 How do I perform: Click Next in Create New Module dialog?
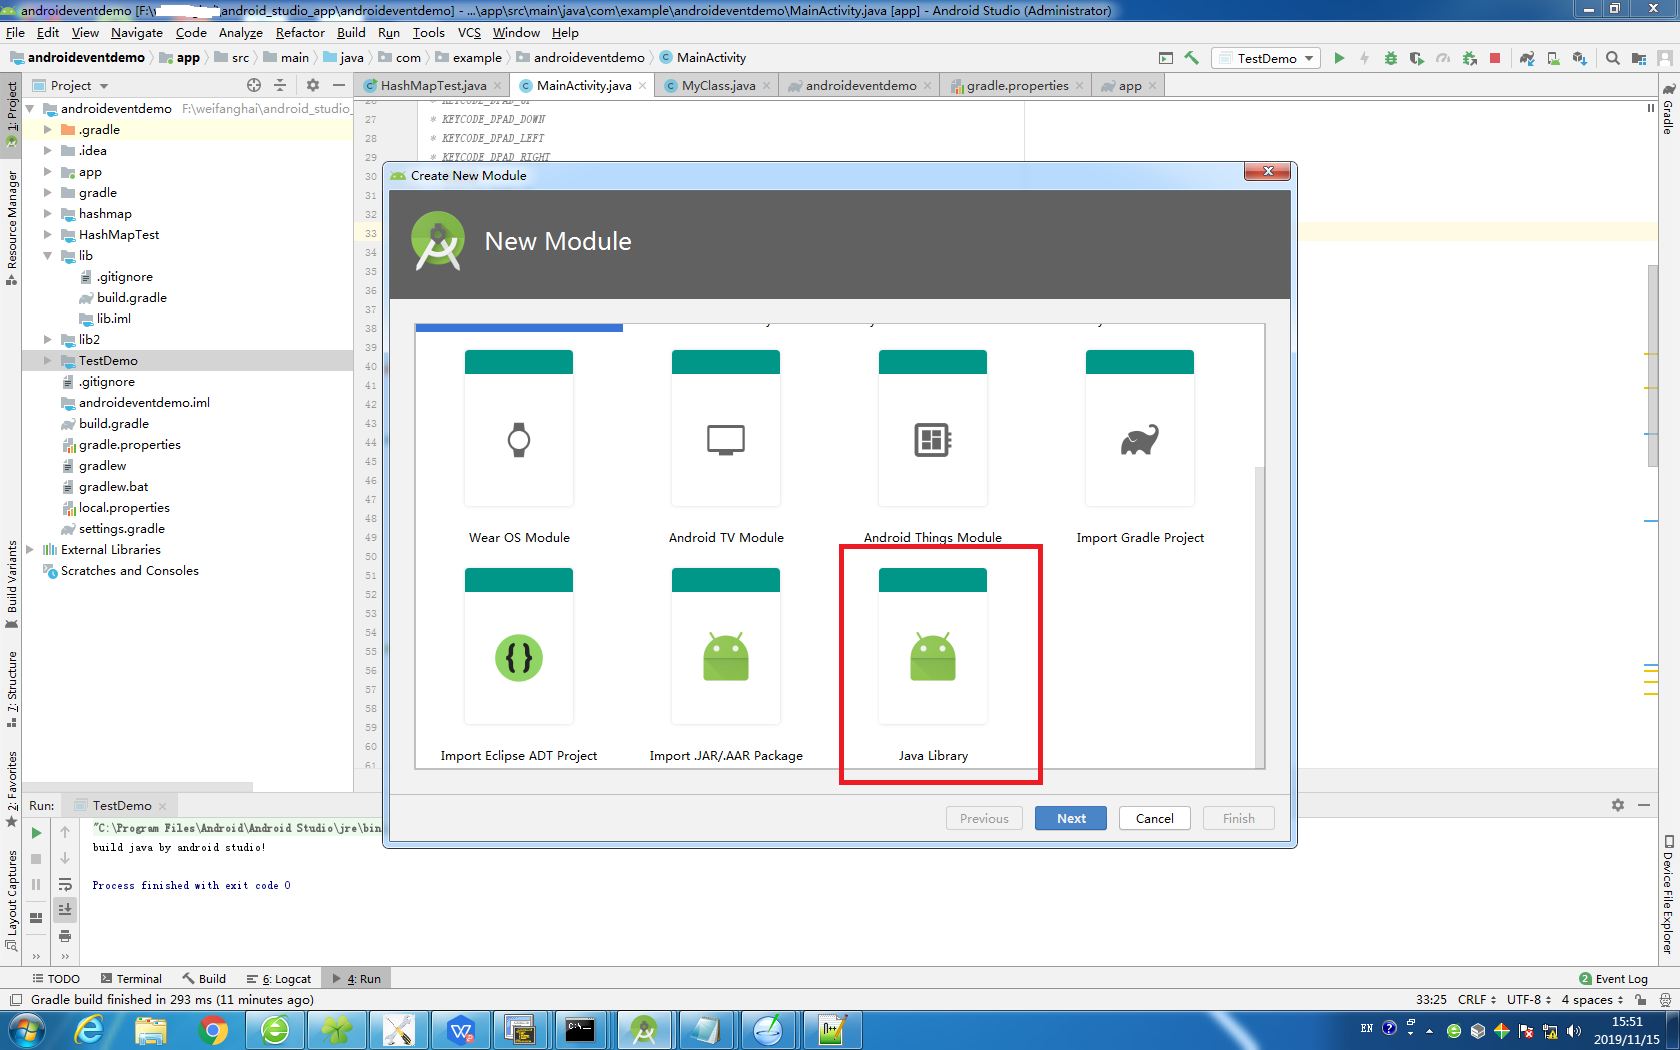(x=1071, y=818)
